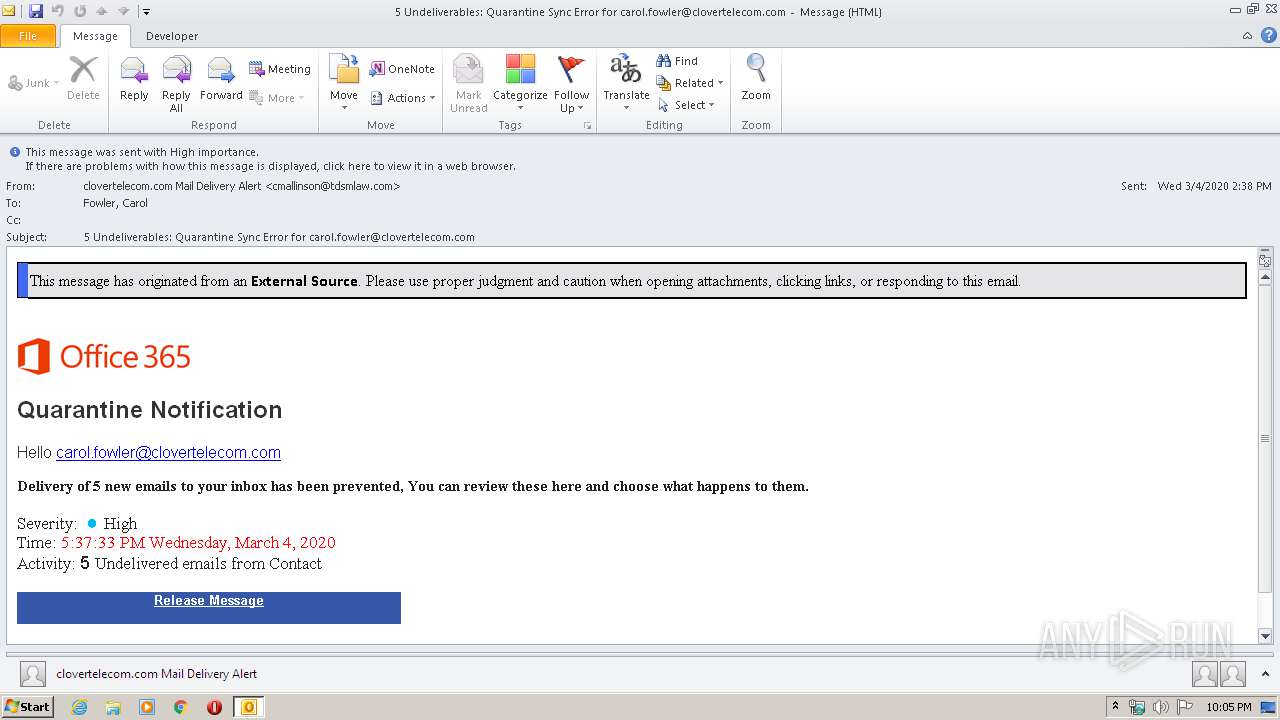The width and height of the screenshot is (1280, 720).
Task: Click the recipient name Fowler, Carol
Action: tap(115, 203)
